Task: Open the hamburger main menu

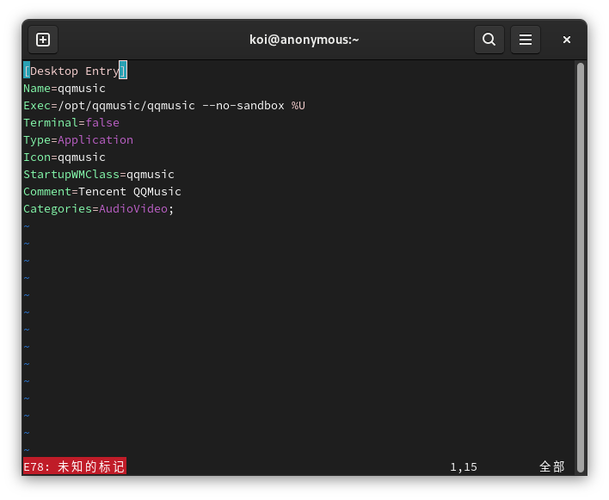Action: point(525,40)
